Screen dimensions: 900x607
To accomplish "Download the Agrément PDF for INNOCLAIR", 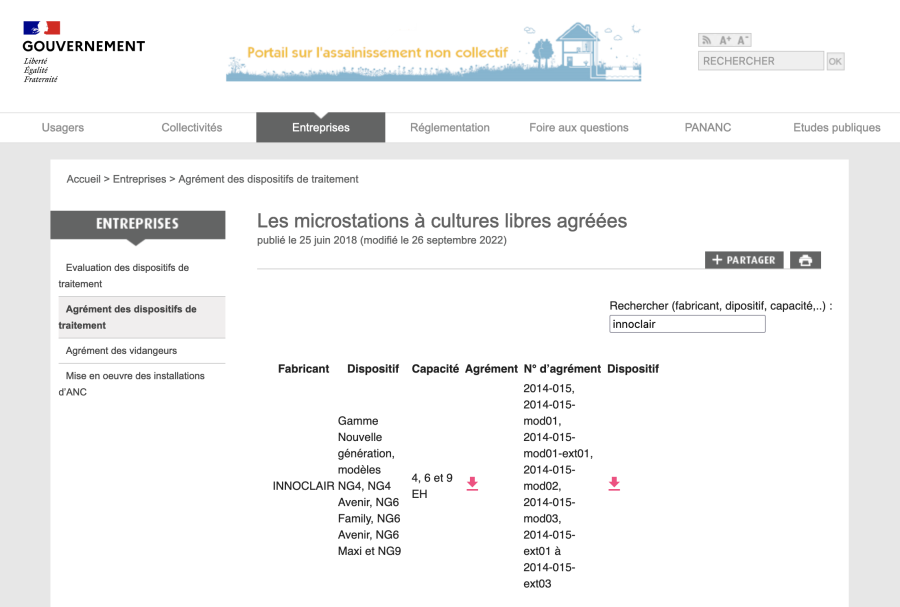I will pyautogui.click(x=472, y=483).
